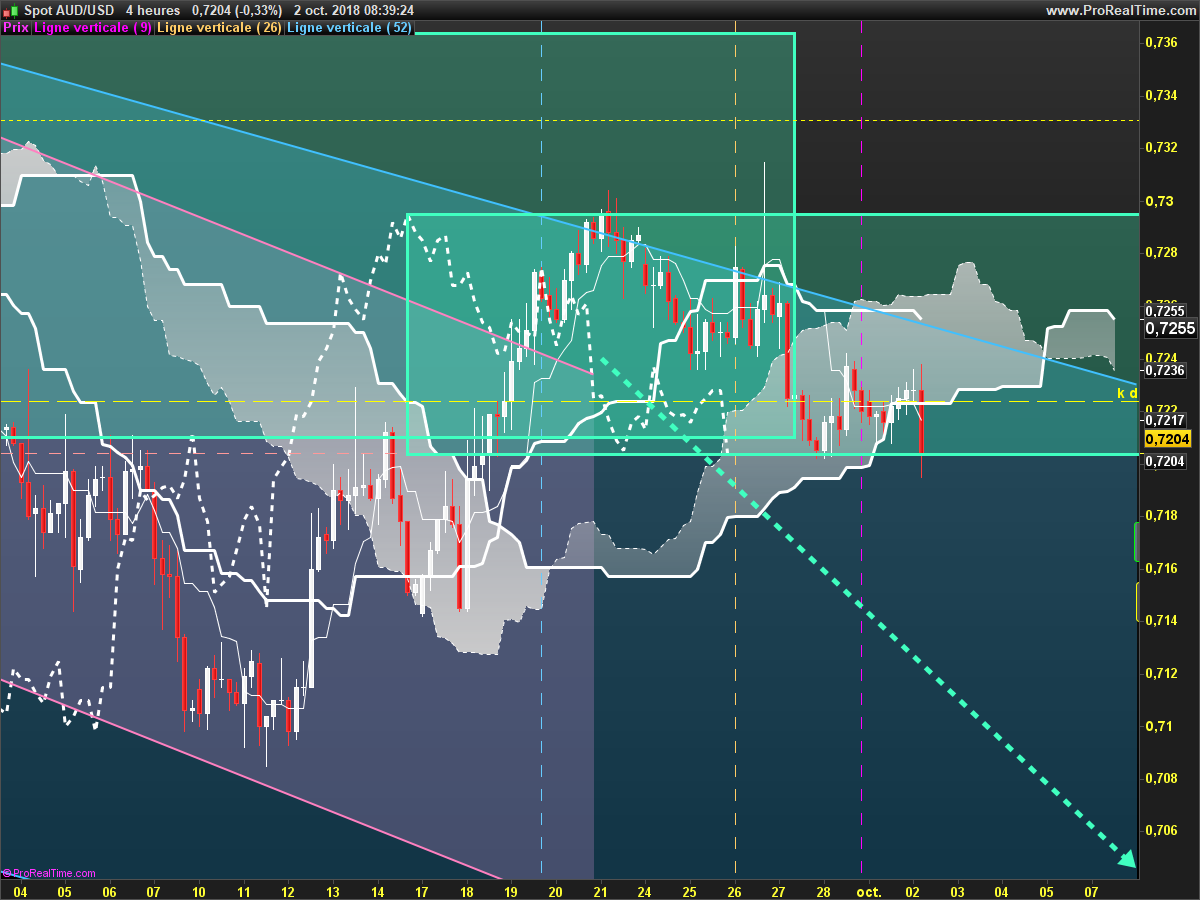1200x900 pixels.
Task: Click the 0,708 price axis label
Action: click(x=1160, y=778)
